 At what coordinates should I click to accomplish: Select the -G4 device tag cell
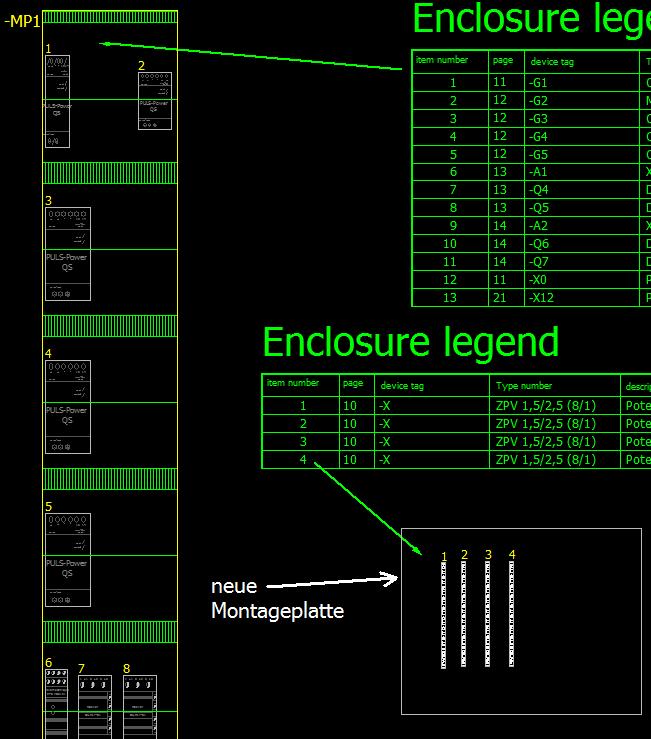582,136
